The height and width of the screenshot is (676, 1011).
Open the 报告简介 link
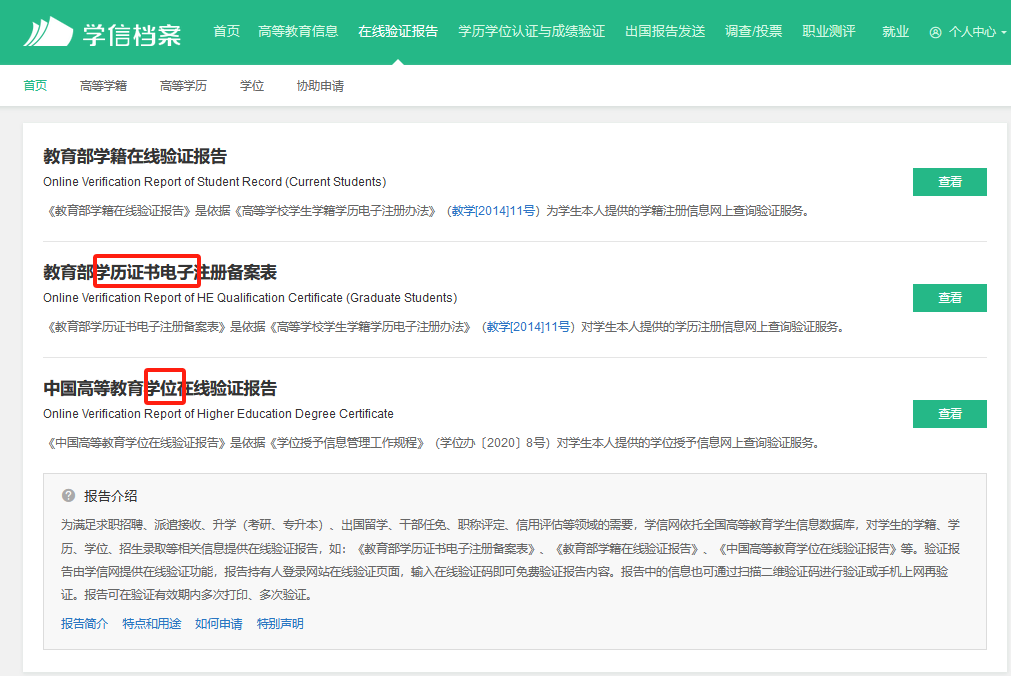click(84, 624)
